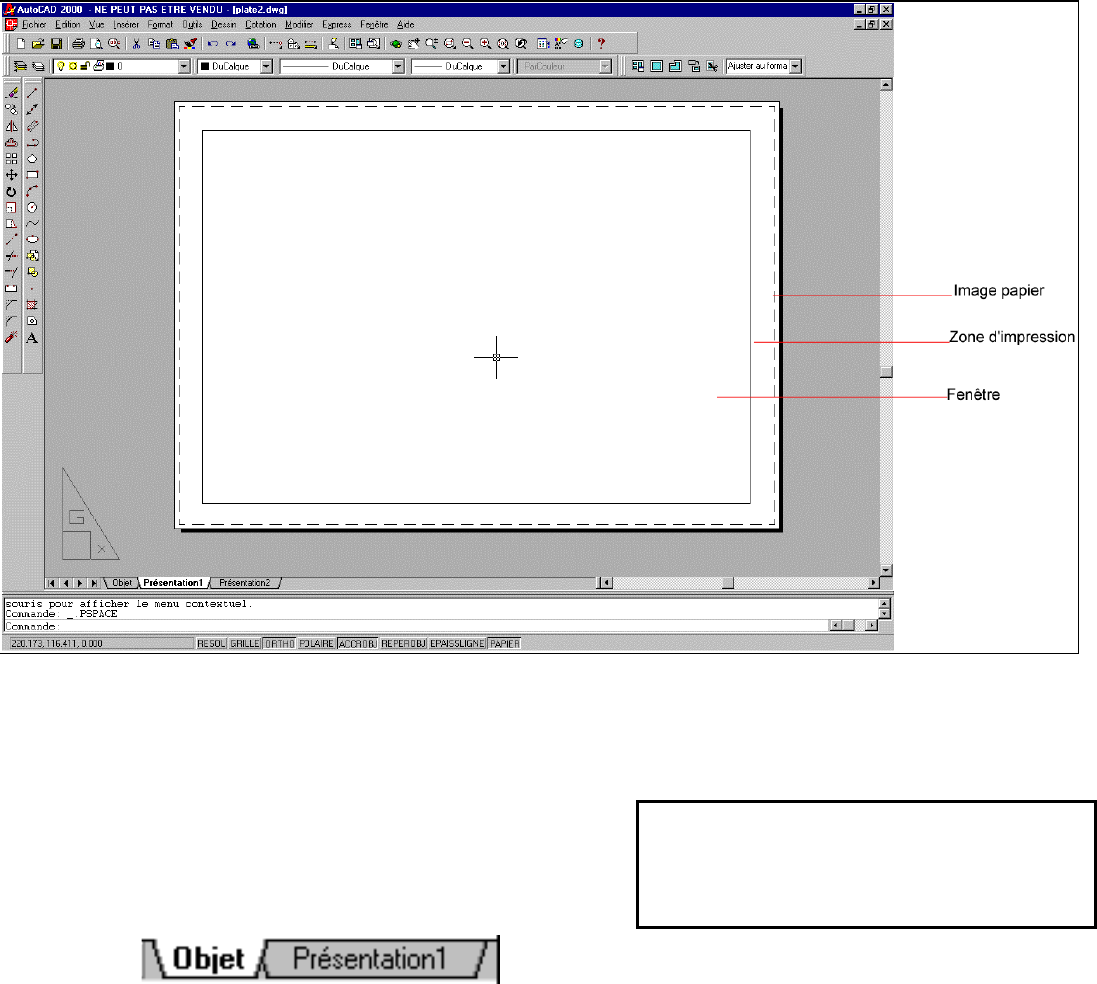Select the Circle drawing tool
The image size is (1097, 984).
point(32,207)
